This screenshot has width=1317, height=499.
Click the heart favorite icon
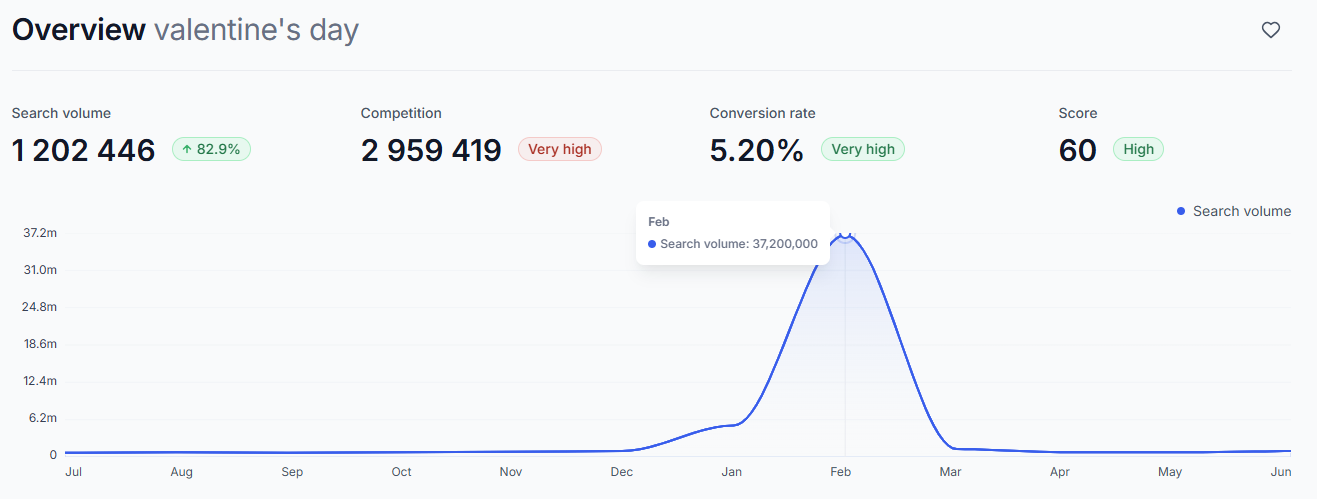click(1270, 30)
